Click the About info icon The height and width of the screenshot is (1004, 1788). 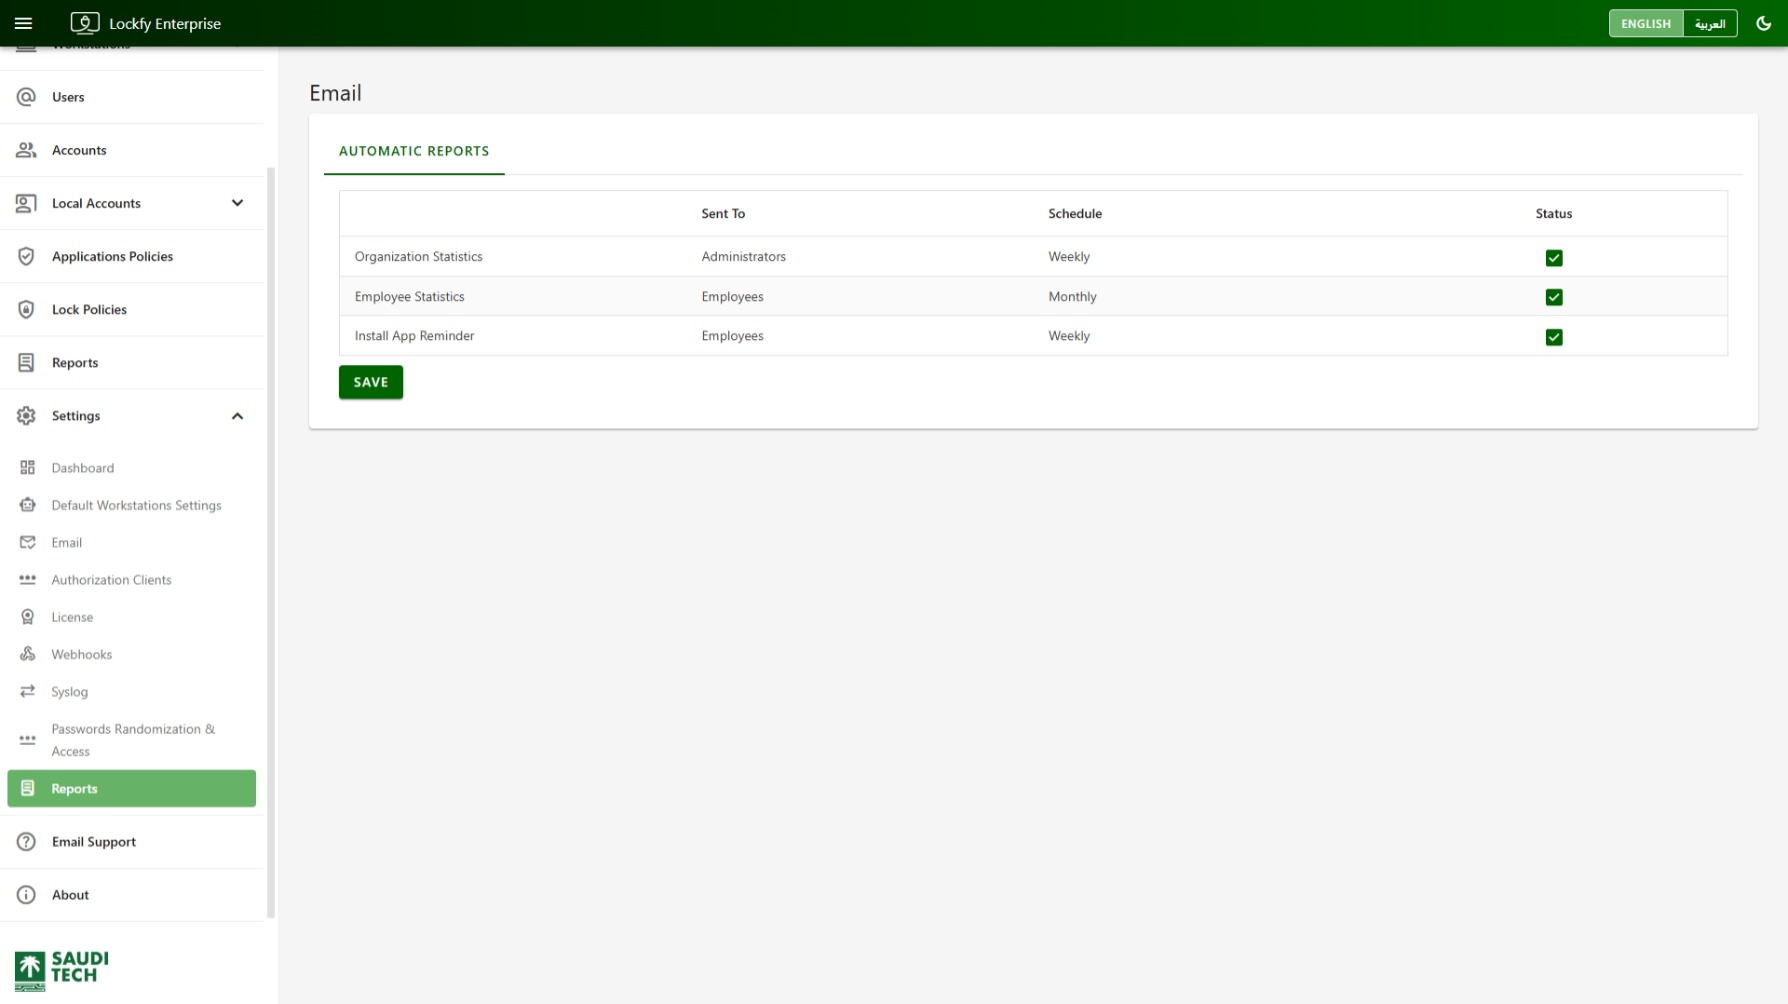point(27,895)
